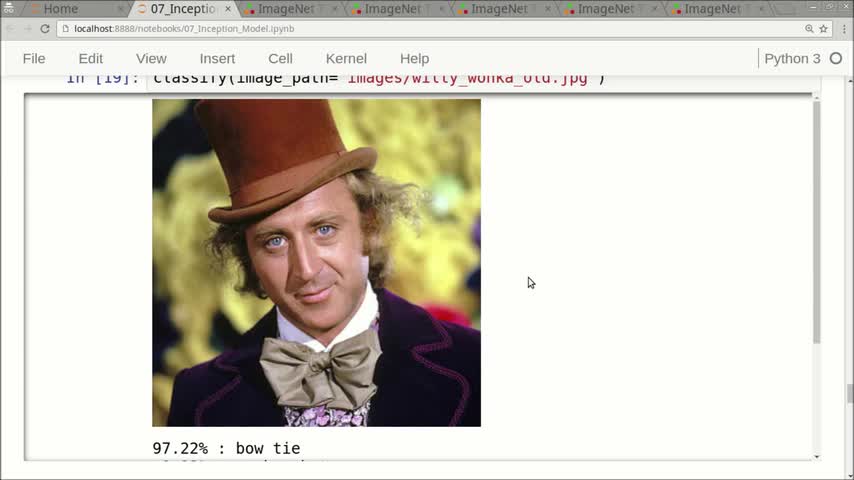Bookmark this page with the star icon
The height and width of the screenshot is (480, 854).
(824, 29)
